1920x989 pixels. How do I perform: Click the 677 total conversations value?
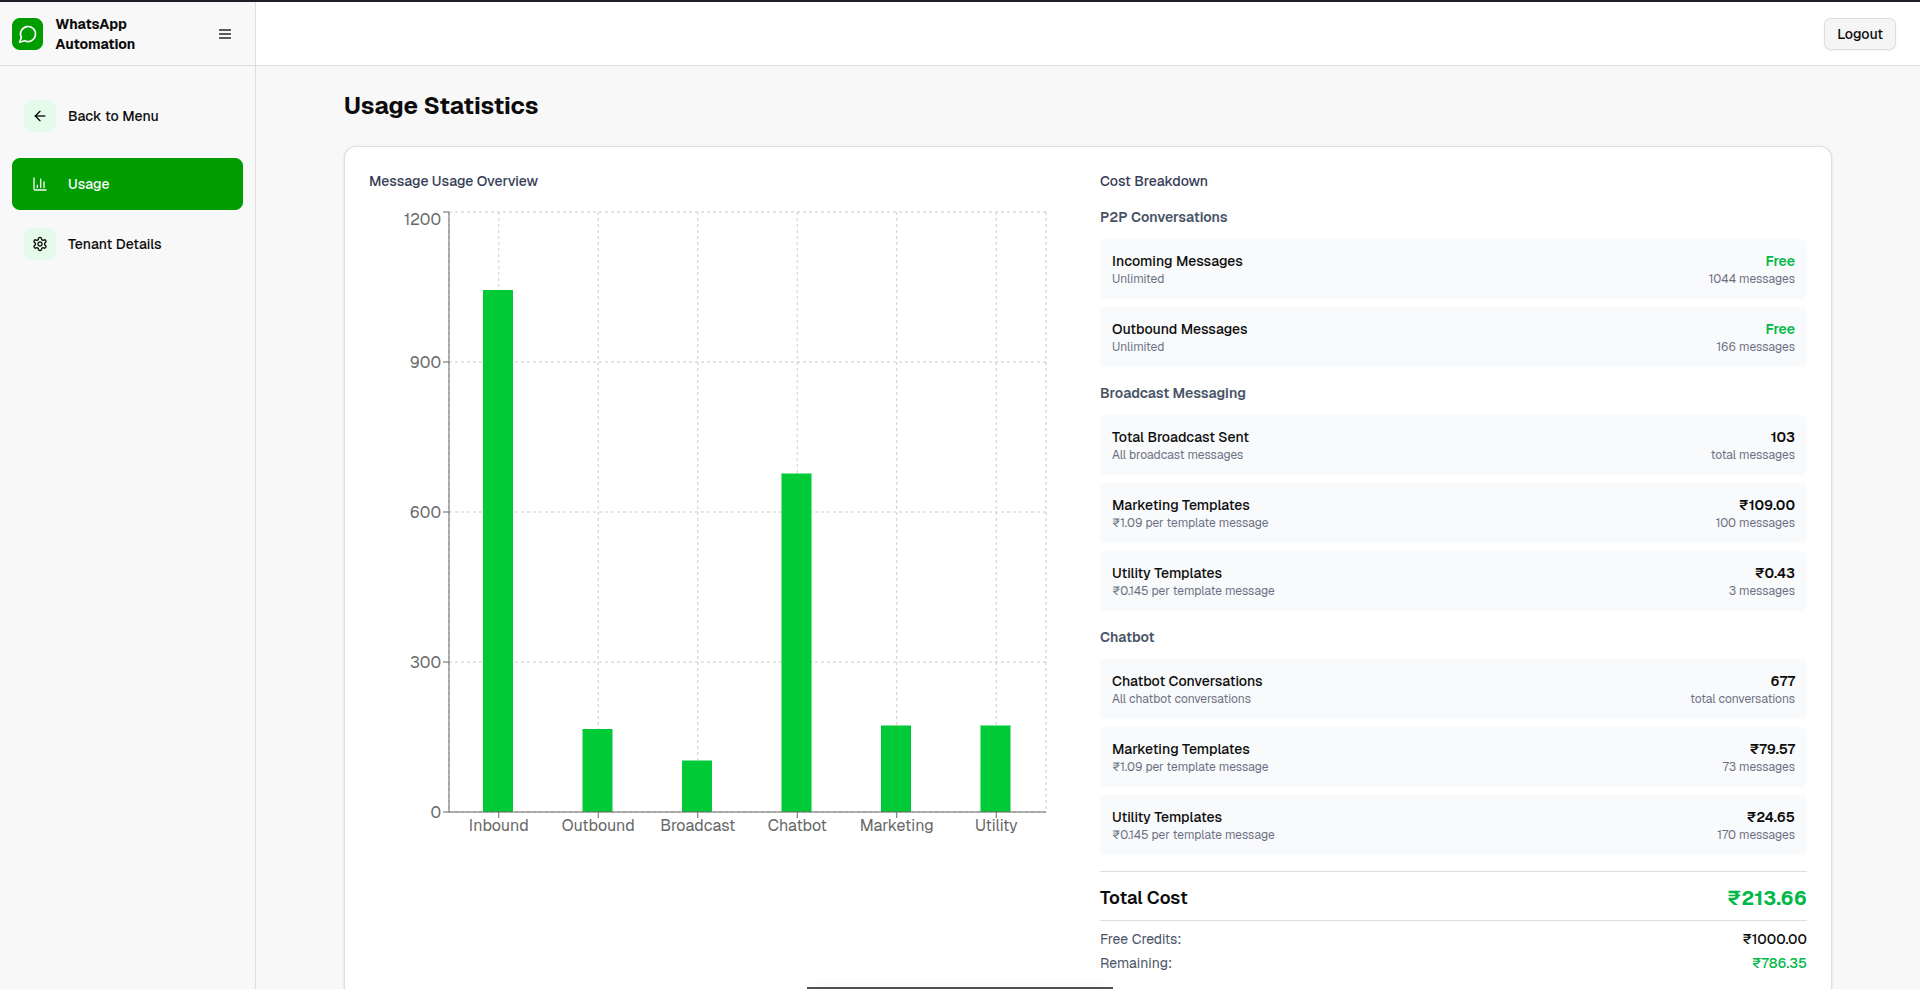click(1782, 681)
